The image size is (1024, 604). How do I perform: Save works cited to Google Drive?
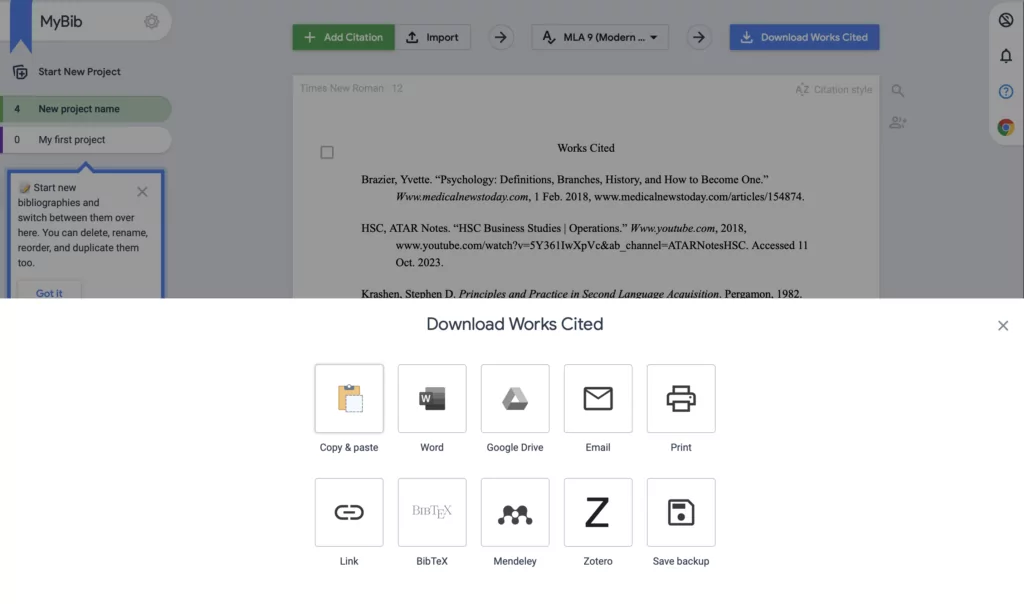coord(515,398)
